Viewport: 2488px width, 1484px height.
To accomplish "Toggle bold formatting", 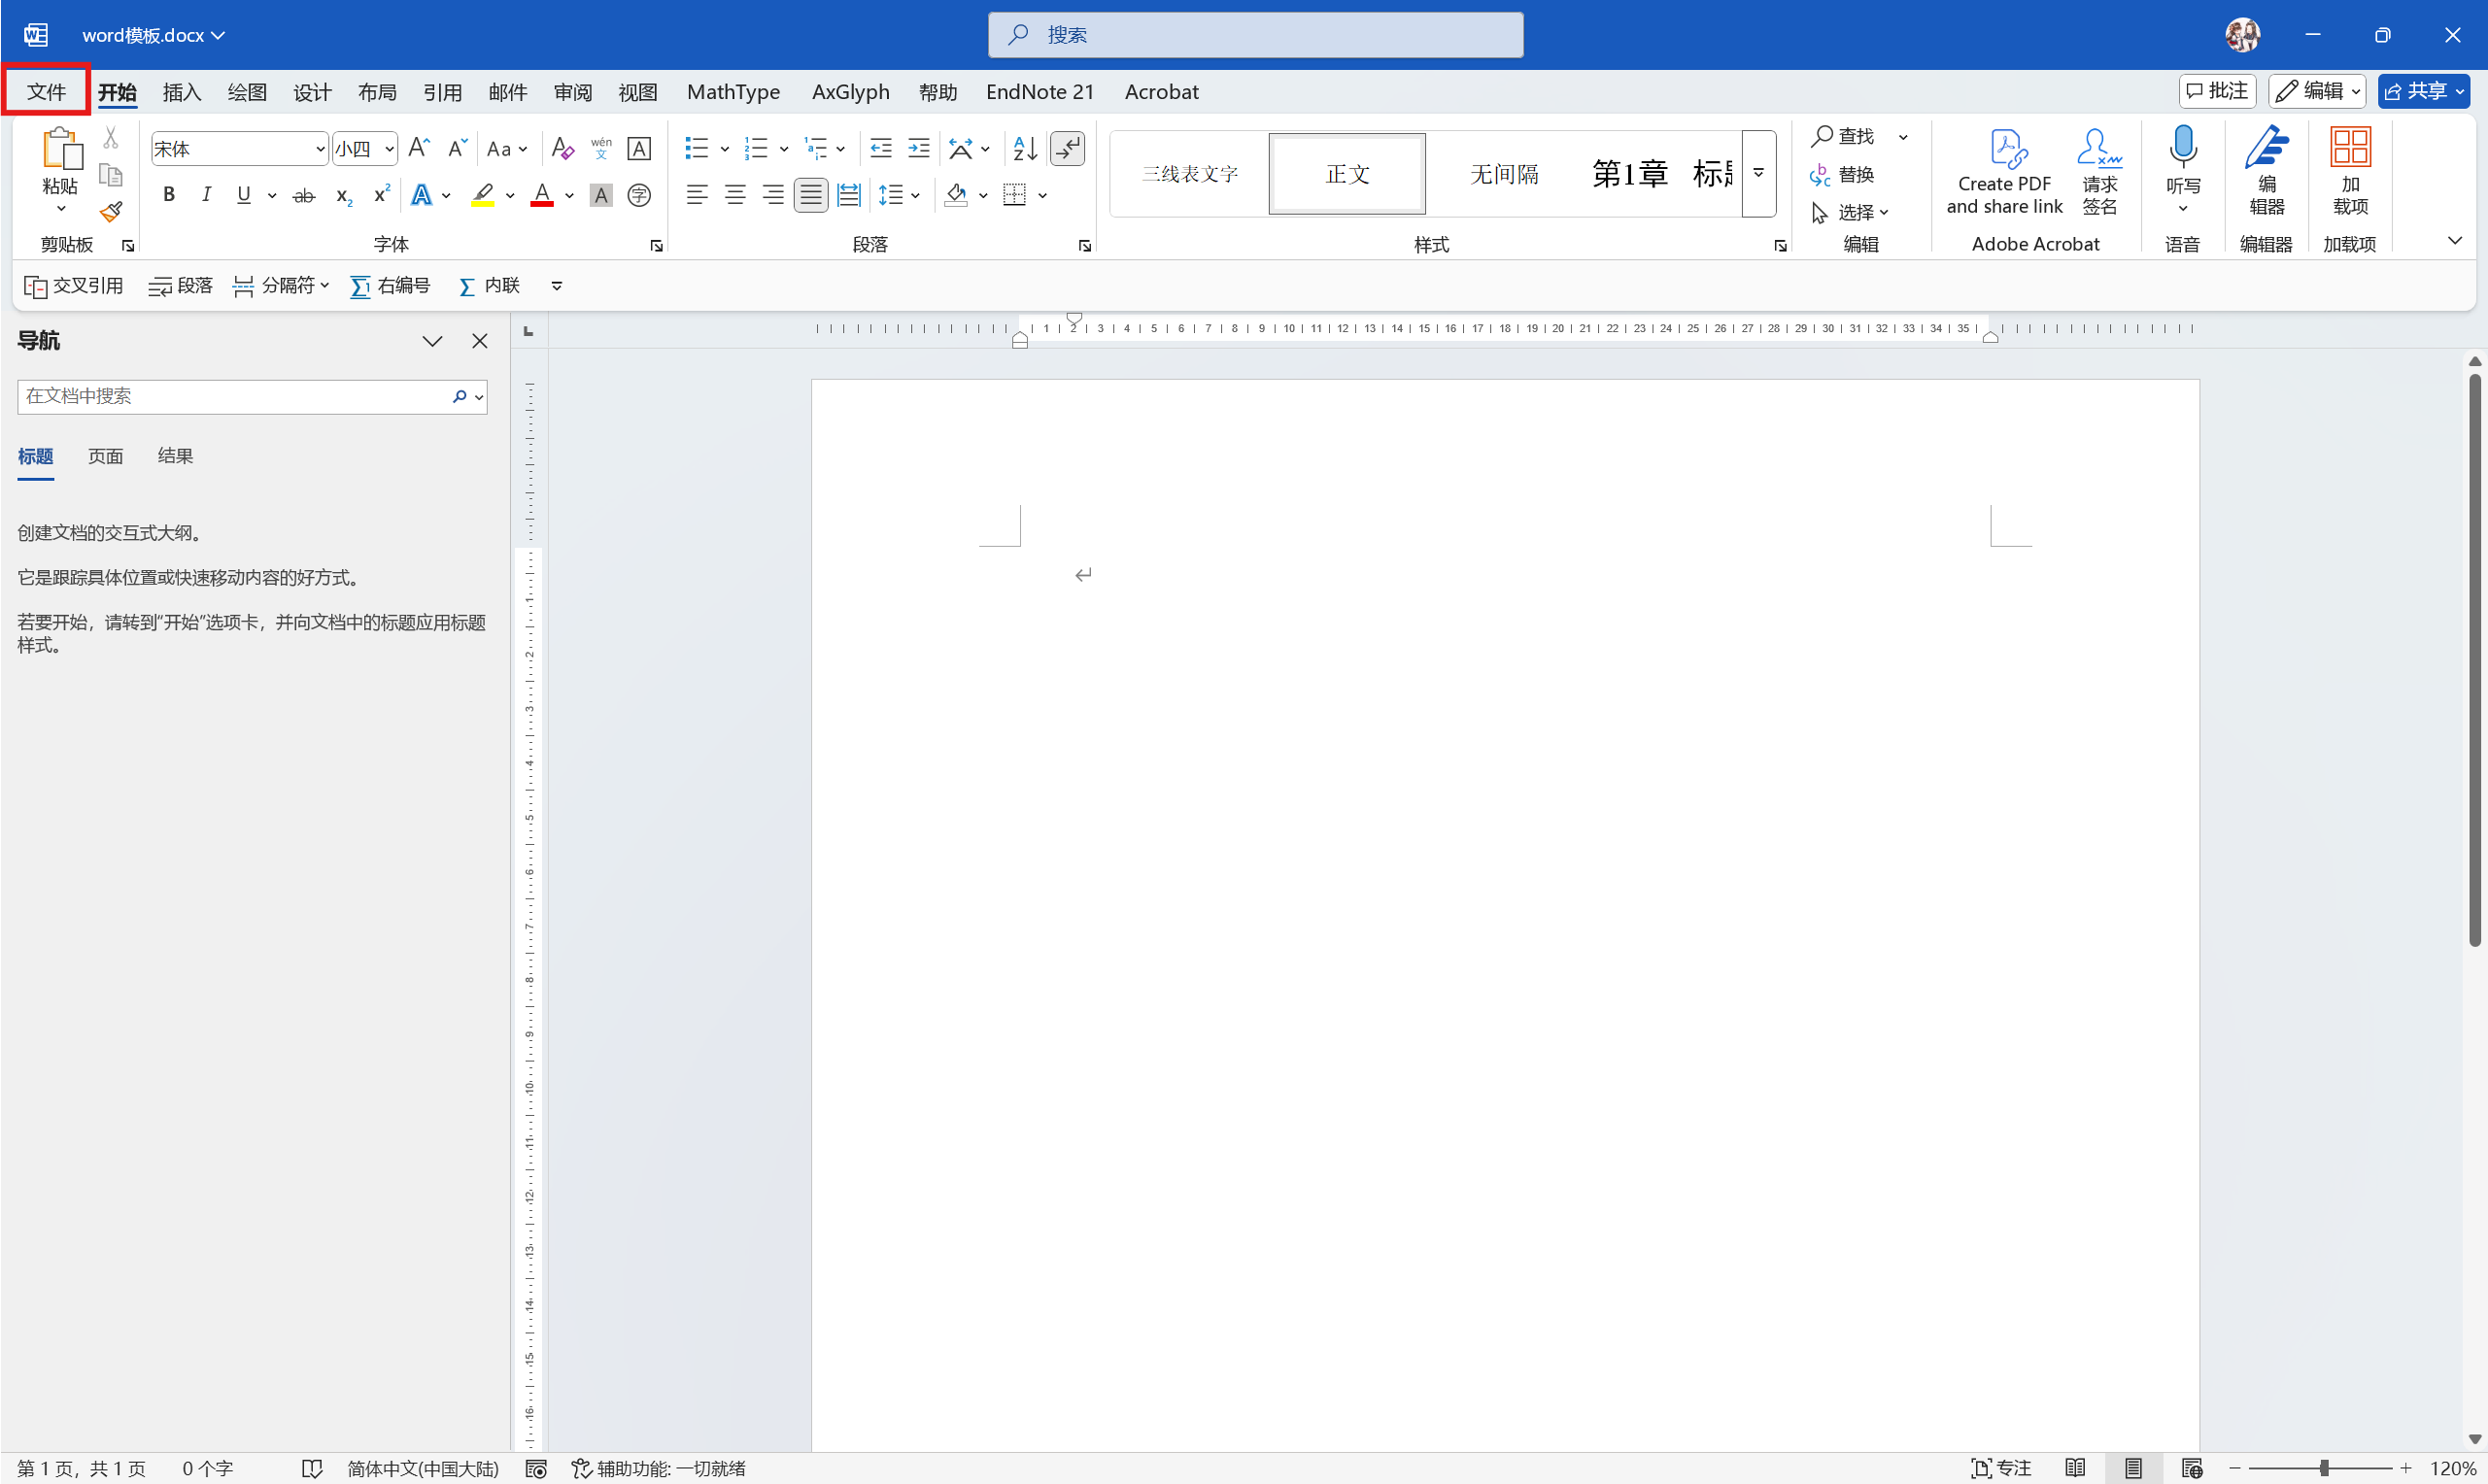I will [x=169, y=194].
